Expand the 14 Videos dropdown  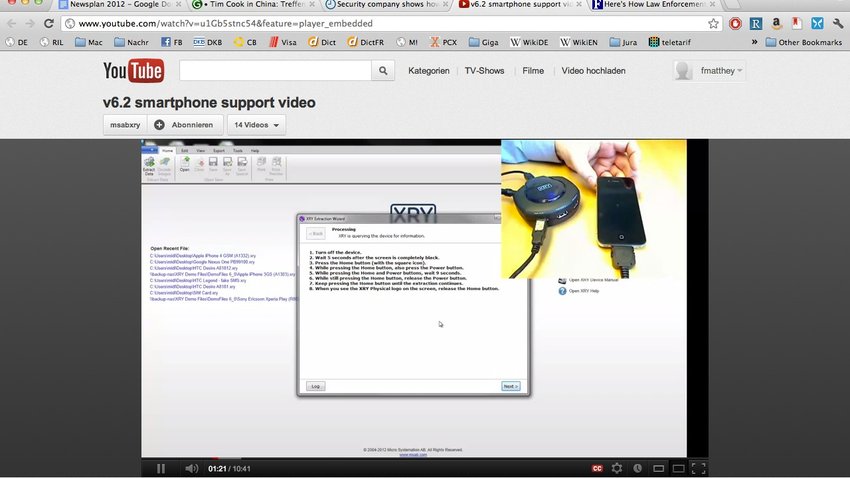[x=256, y=125]
